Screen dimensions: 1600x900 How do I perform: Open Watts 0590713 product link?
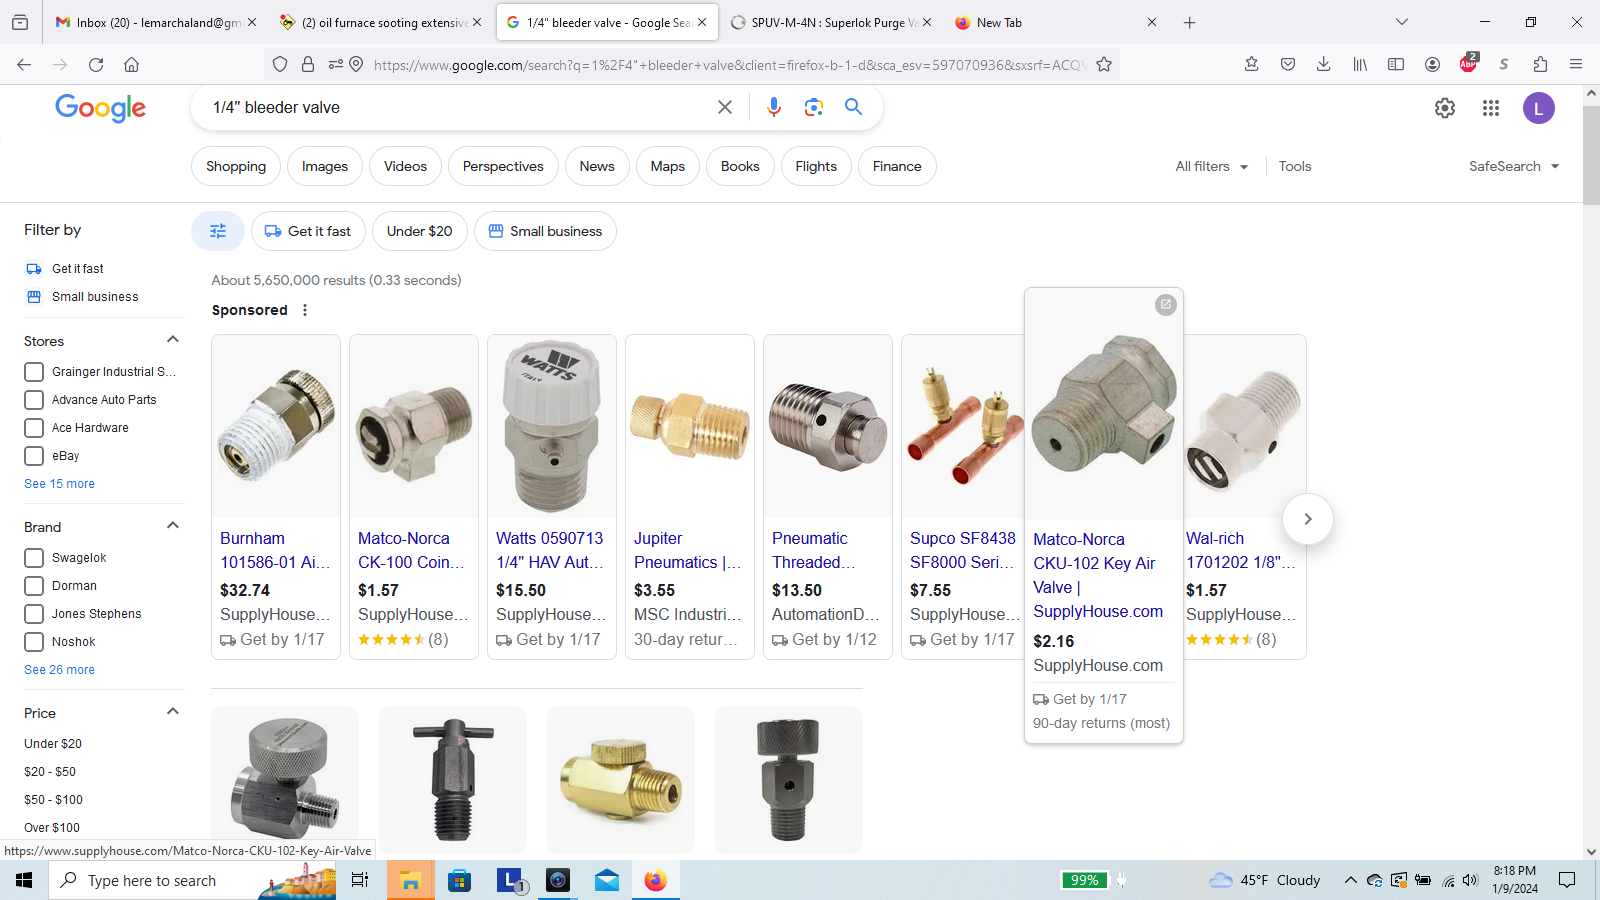(x=550, y=550)
